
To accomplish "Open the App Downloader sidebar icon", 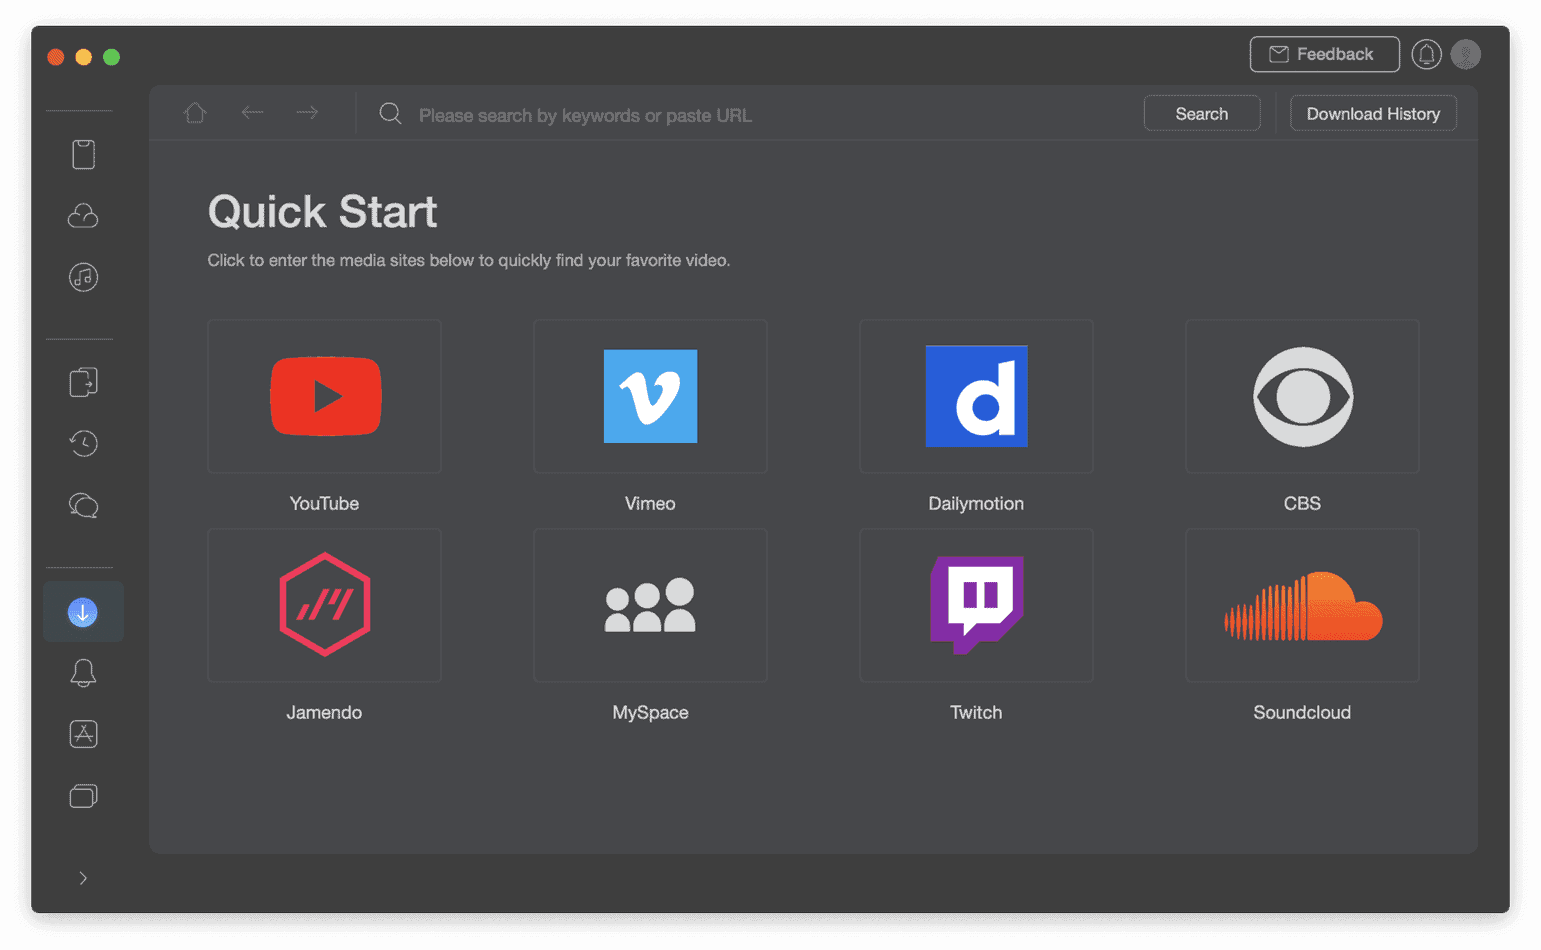I will click(x=83, y=734).
